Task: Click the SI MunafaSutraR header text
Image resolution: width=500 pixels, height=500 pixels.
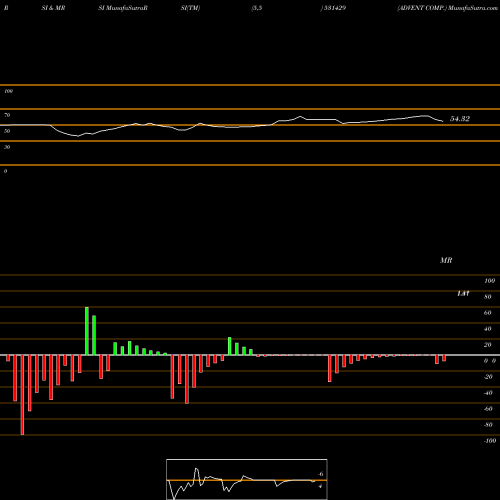Action: 123,8
